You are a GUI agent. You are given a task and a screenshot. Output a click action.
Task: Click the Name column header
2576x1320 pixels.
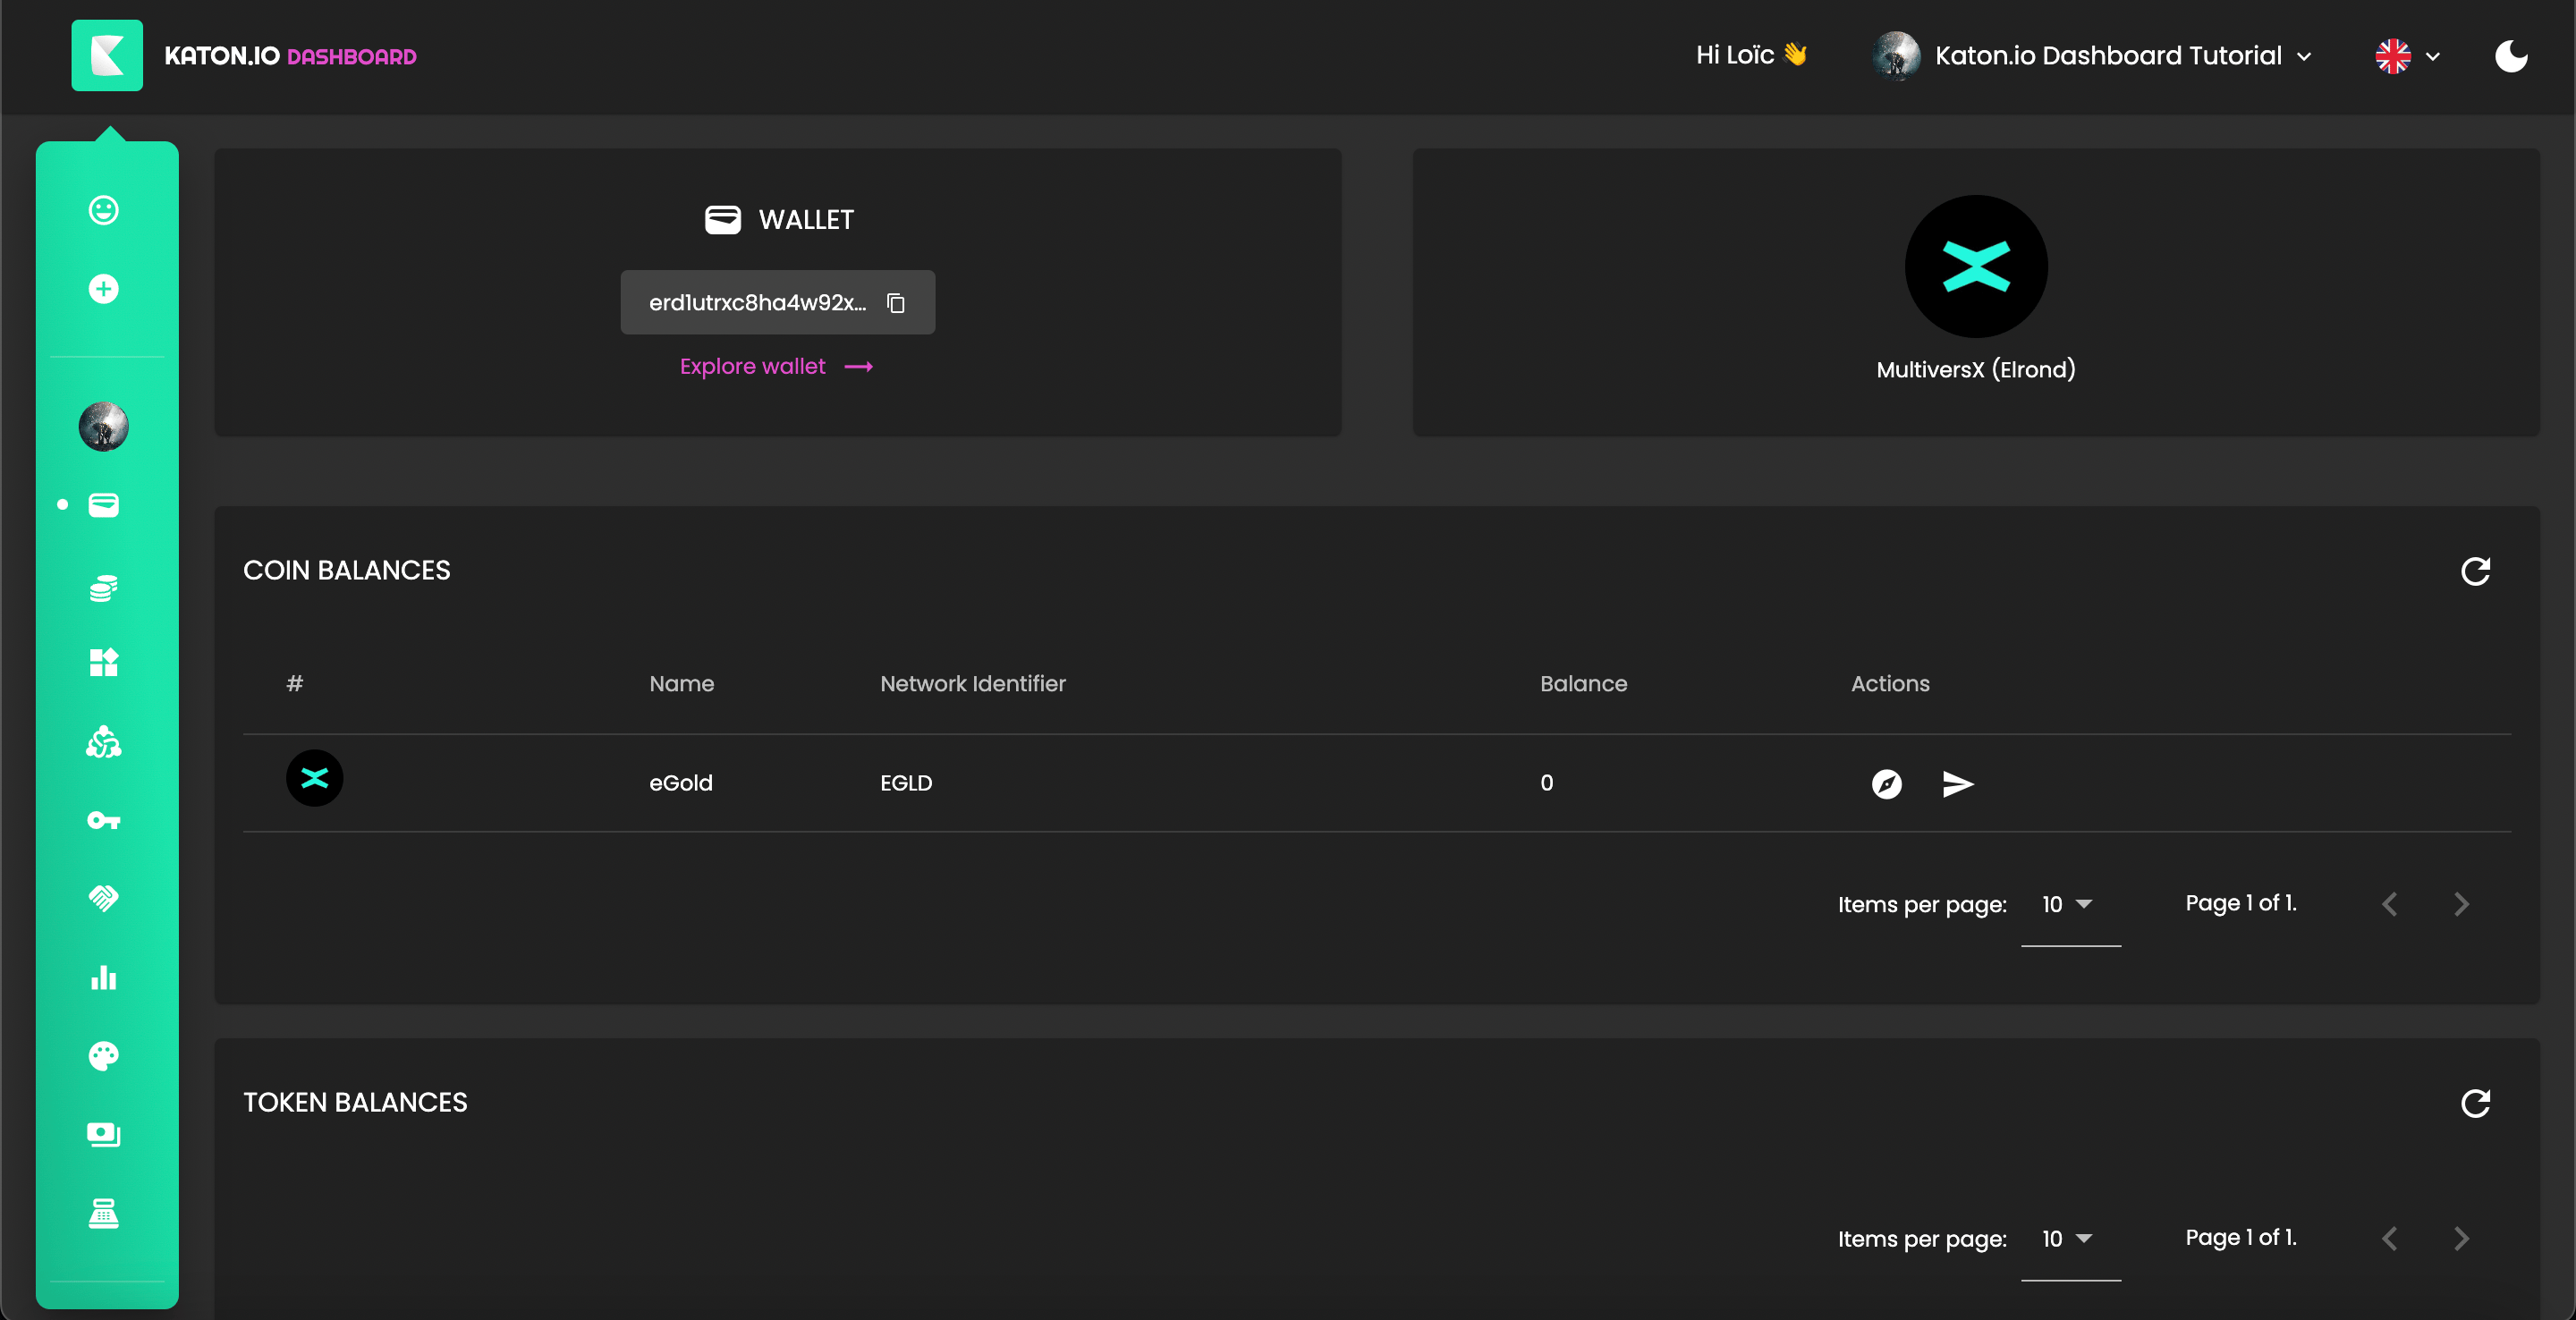tap(682, 684)
